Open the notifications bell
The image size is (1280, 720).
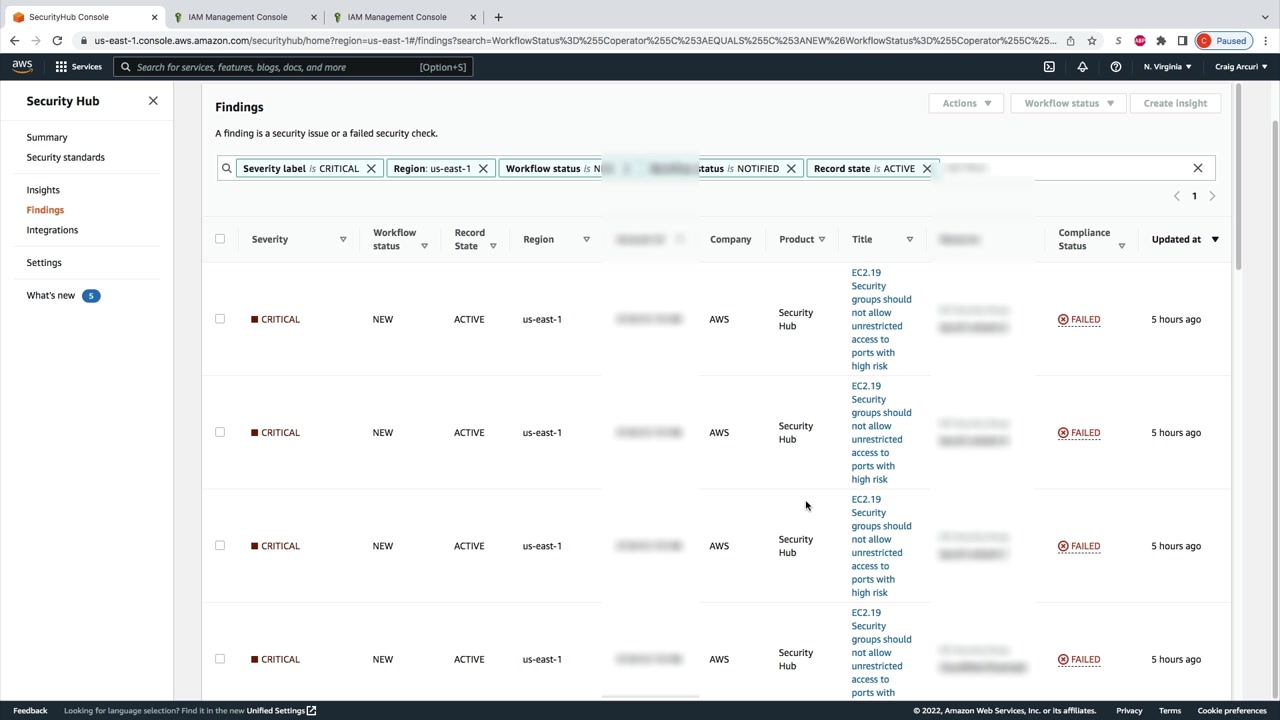tap(1082, 67)
